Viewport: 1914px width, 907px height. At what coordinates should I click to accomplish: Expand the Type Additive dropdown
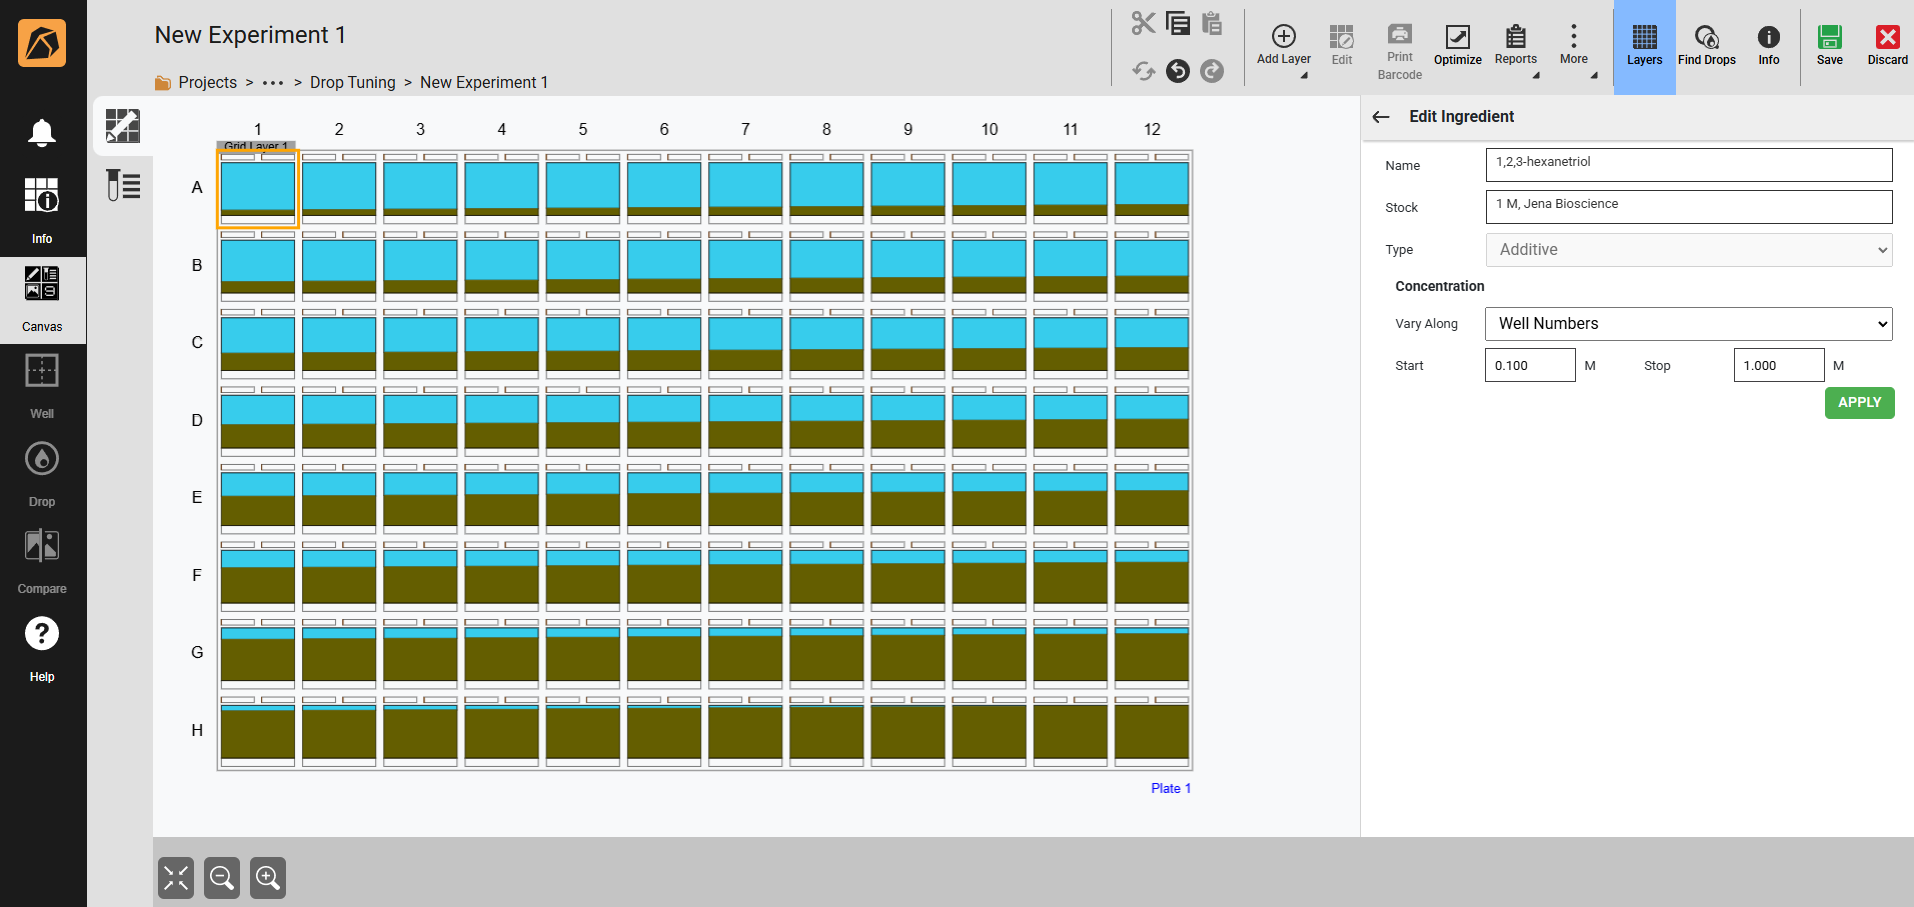(1688, 250)
